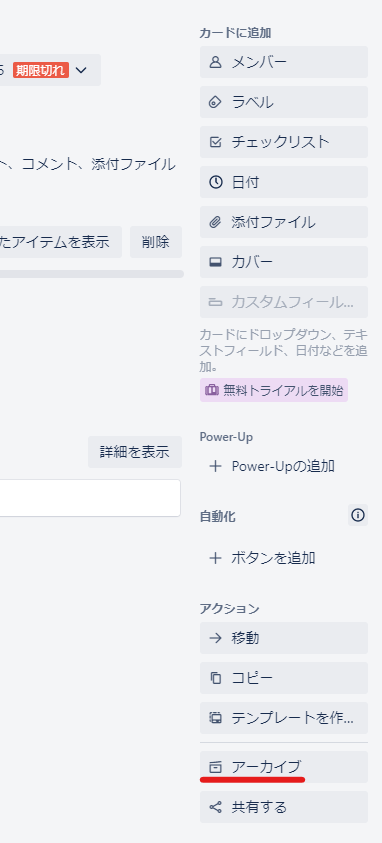Click the Members person icon
Image resolution: width=382 pixels, height=843 pixels.
click(x=215, y=62)
